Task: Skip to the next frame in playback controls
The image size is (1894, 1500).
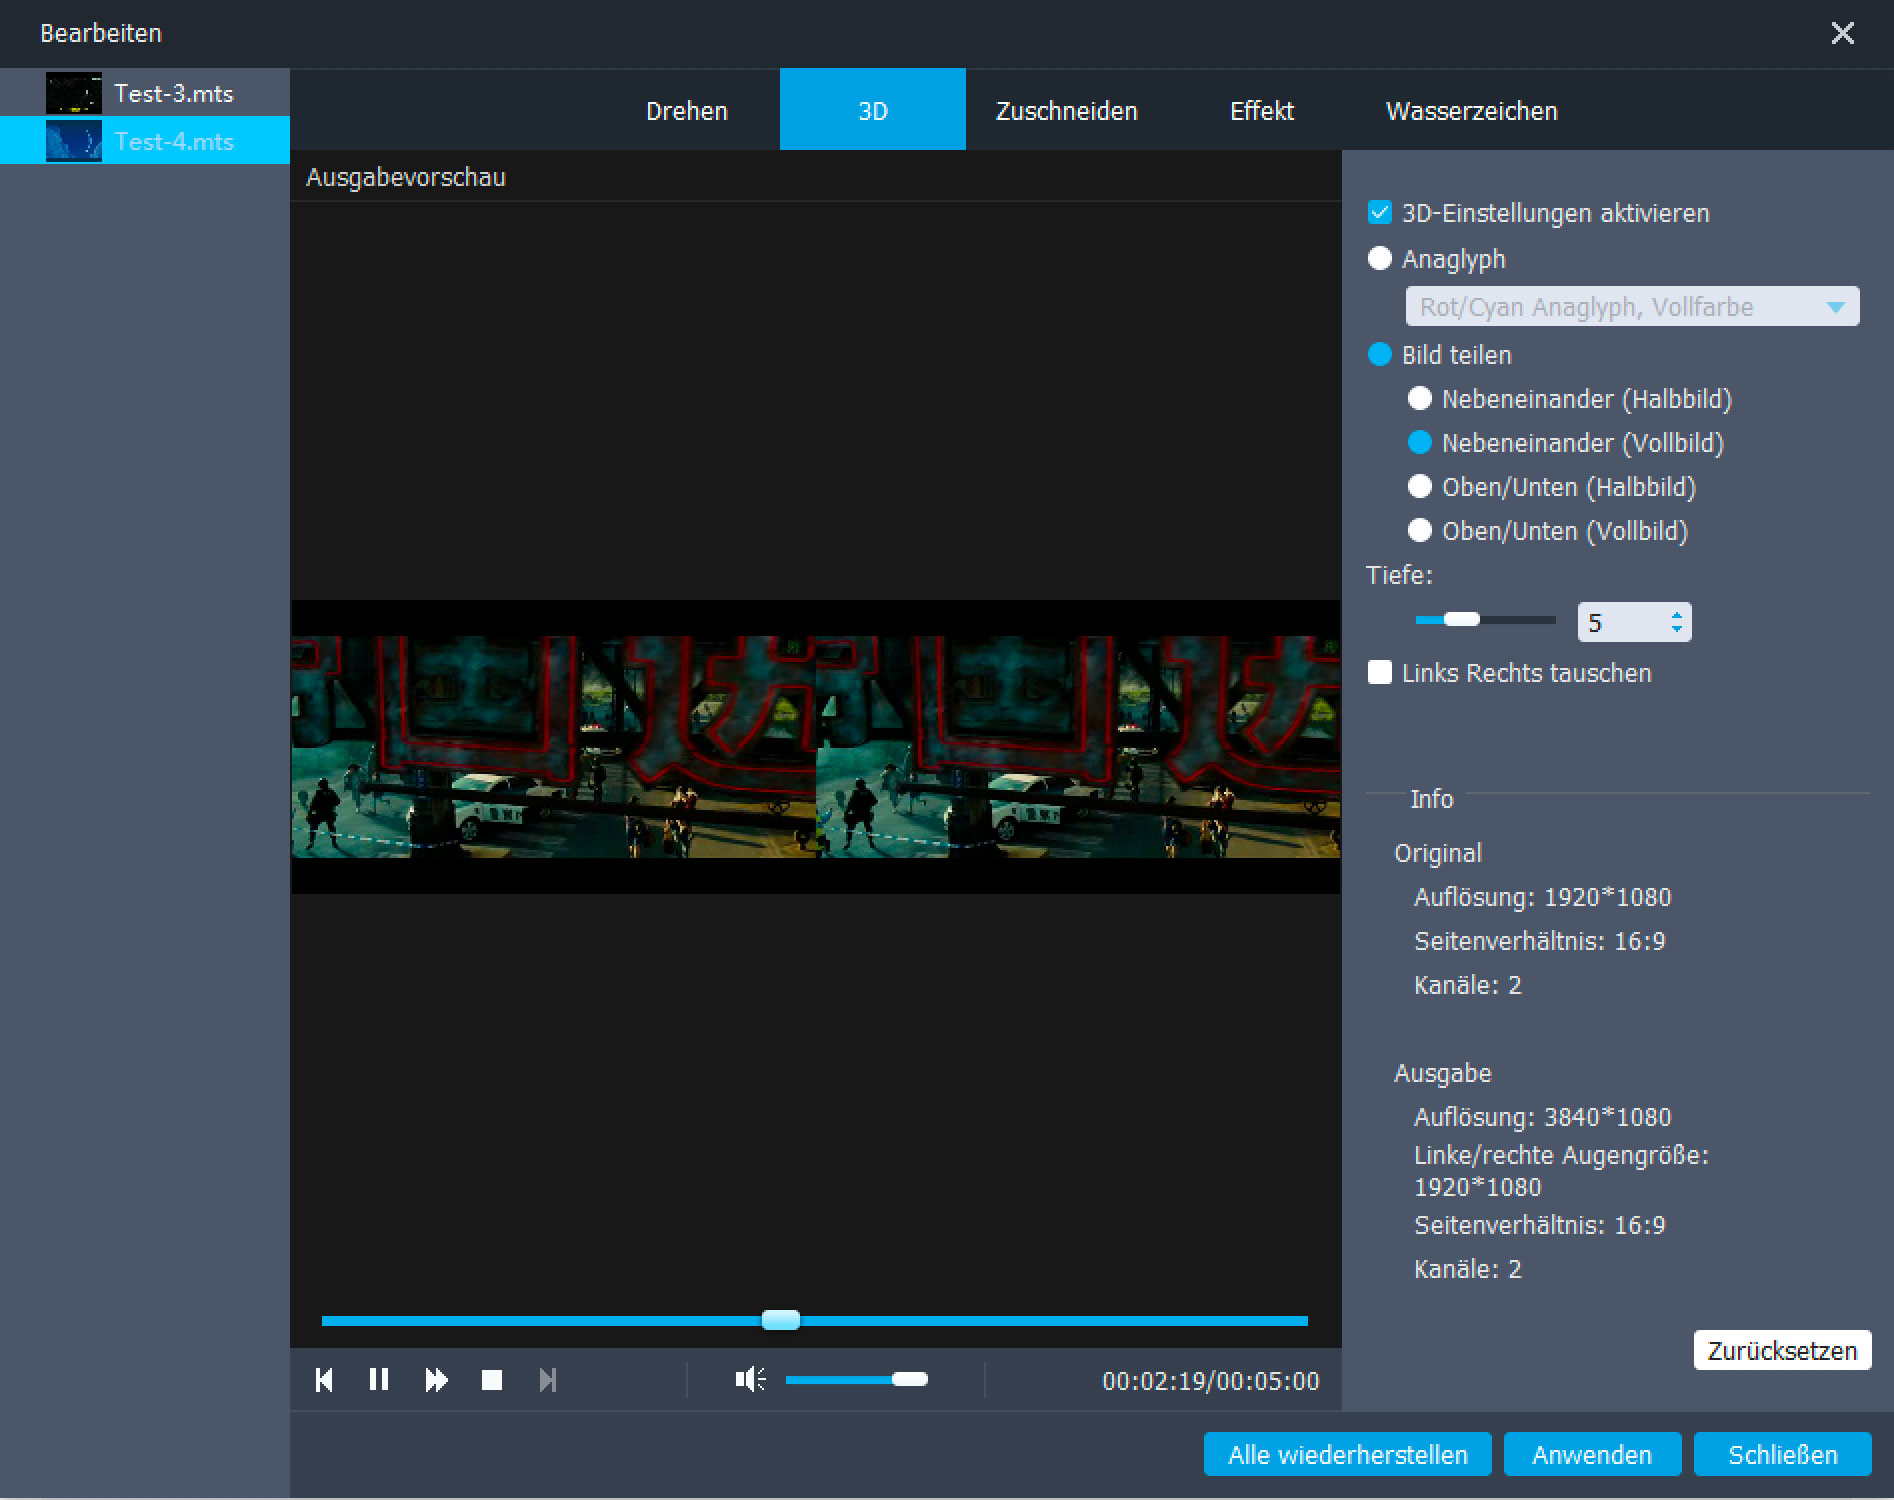Action: pos(547,1380)
